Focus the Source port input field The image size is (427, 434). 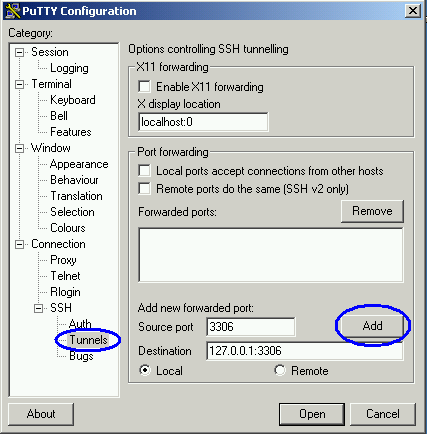point(251,327)
